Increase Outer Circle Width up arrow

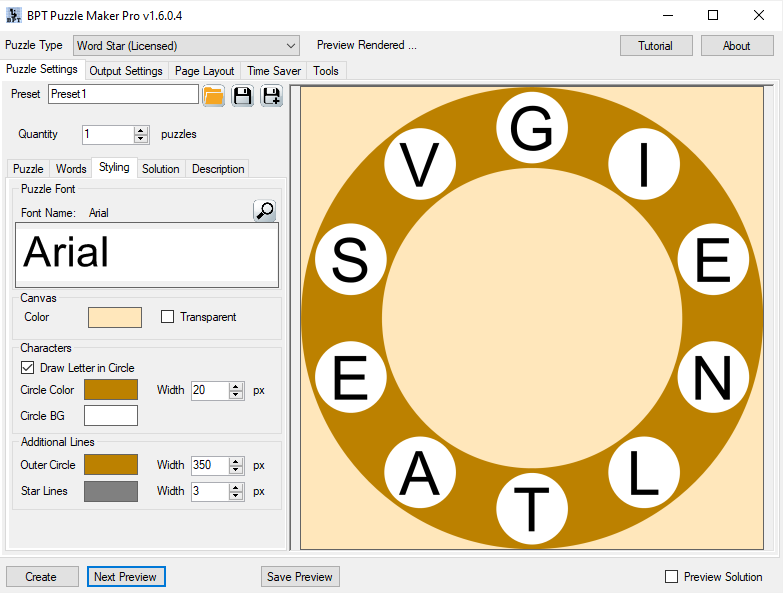(236, 461)
